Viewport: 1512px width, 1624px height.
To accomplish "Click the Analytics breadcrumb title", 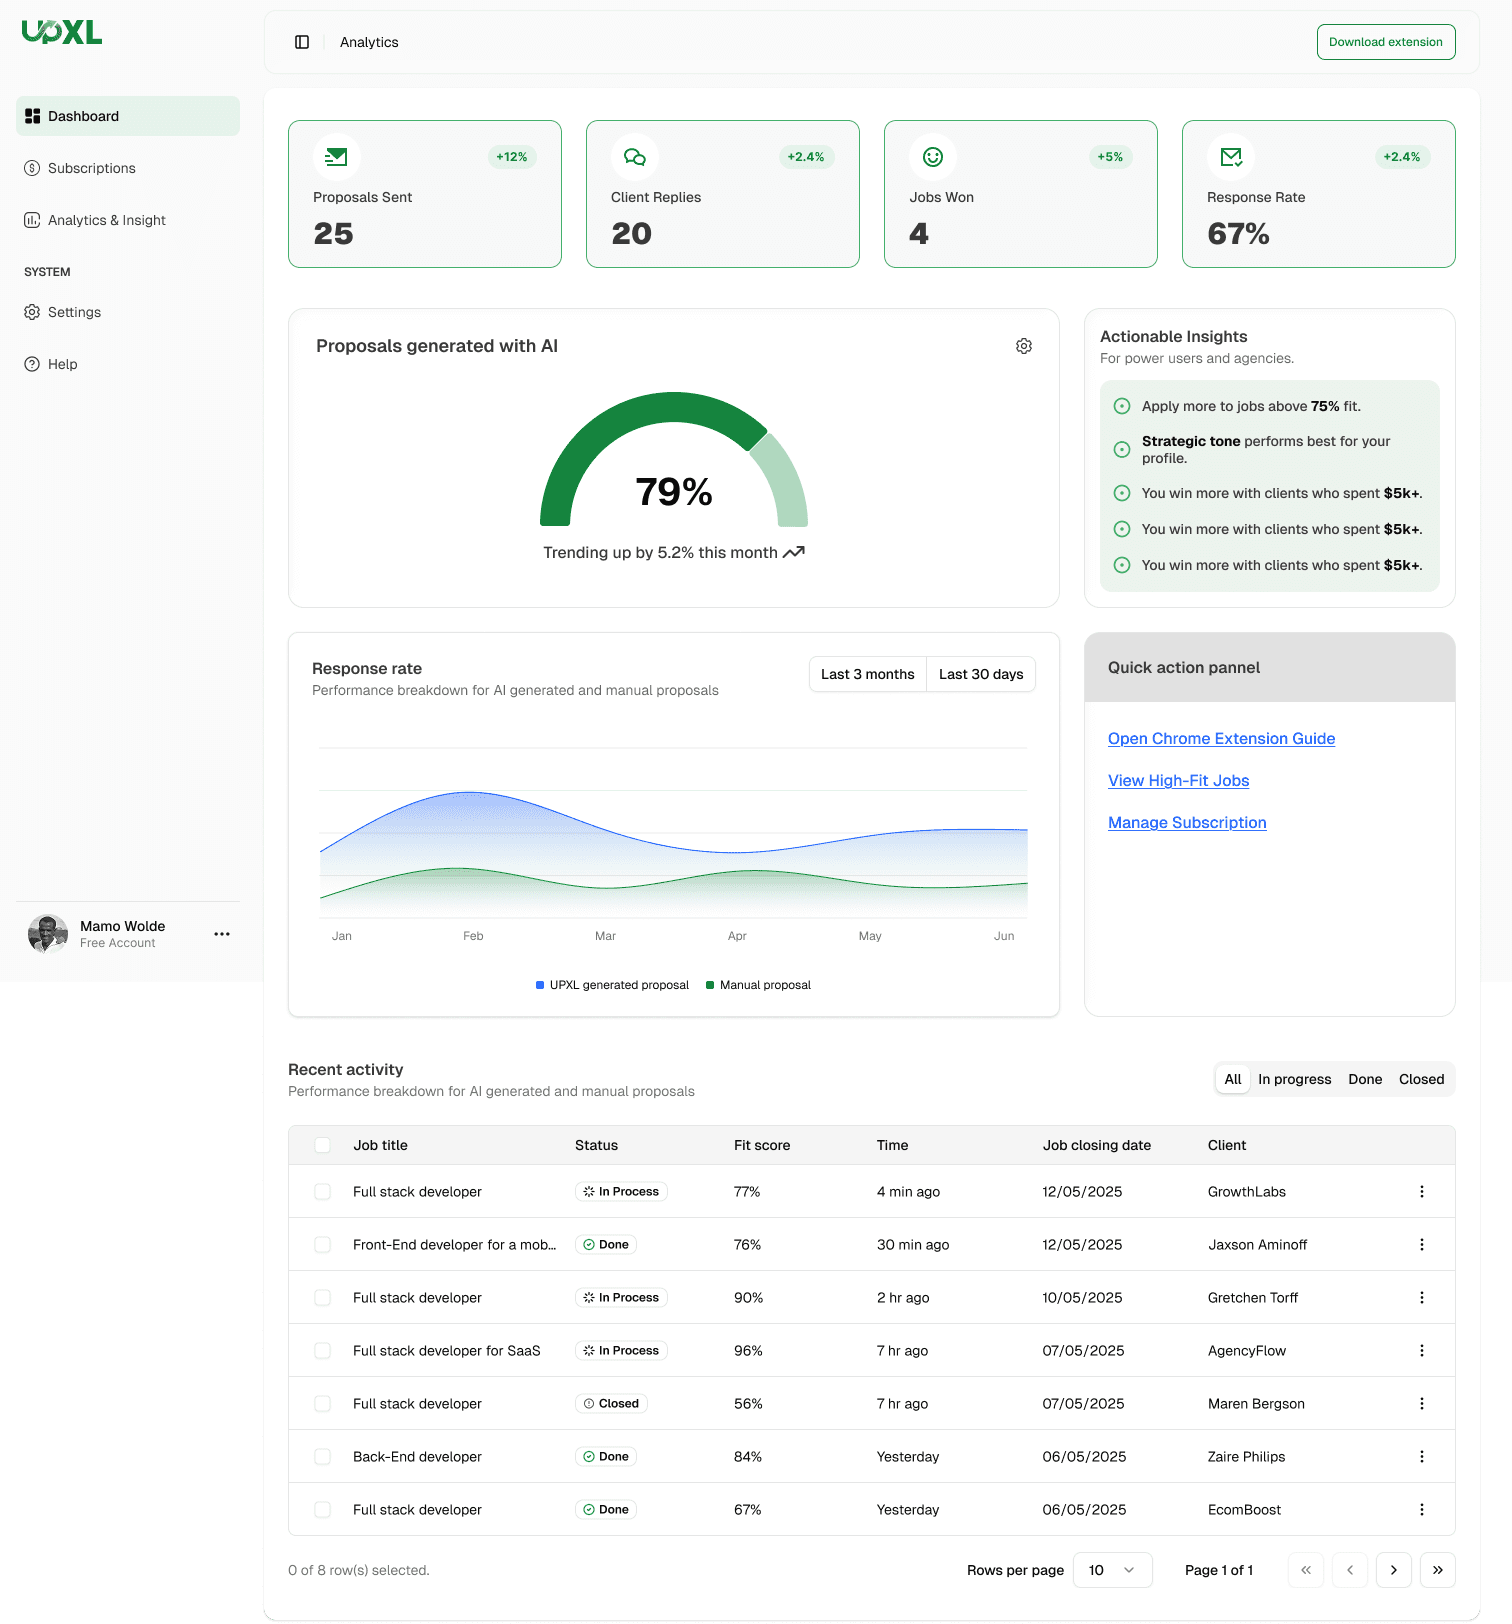I will (x=369, y=42).
